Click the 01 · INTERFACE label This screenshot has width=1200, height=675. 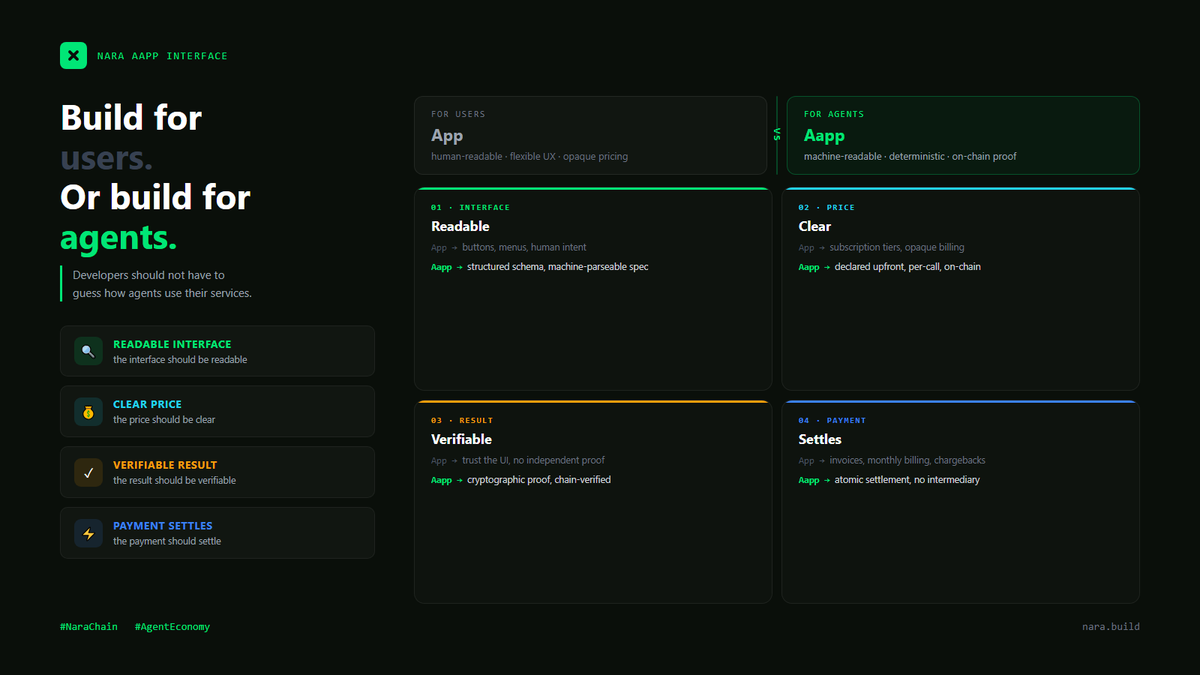pos(470,208)
